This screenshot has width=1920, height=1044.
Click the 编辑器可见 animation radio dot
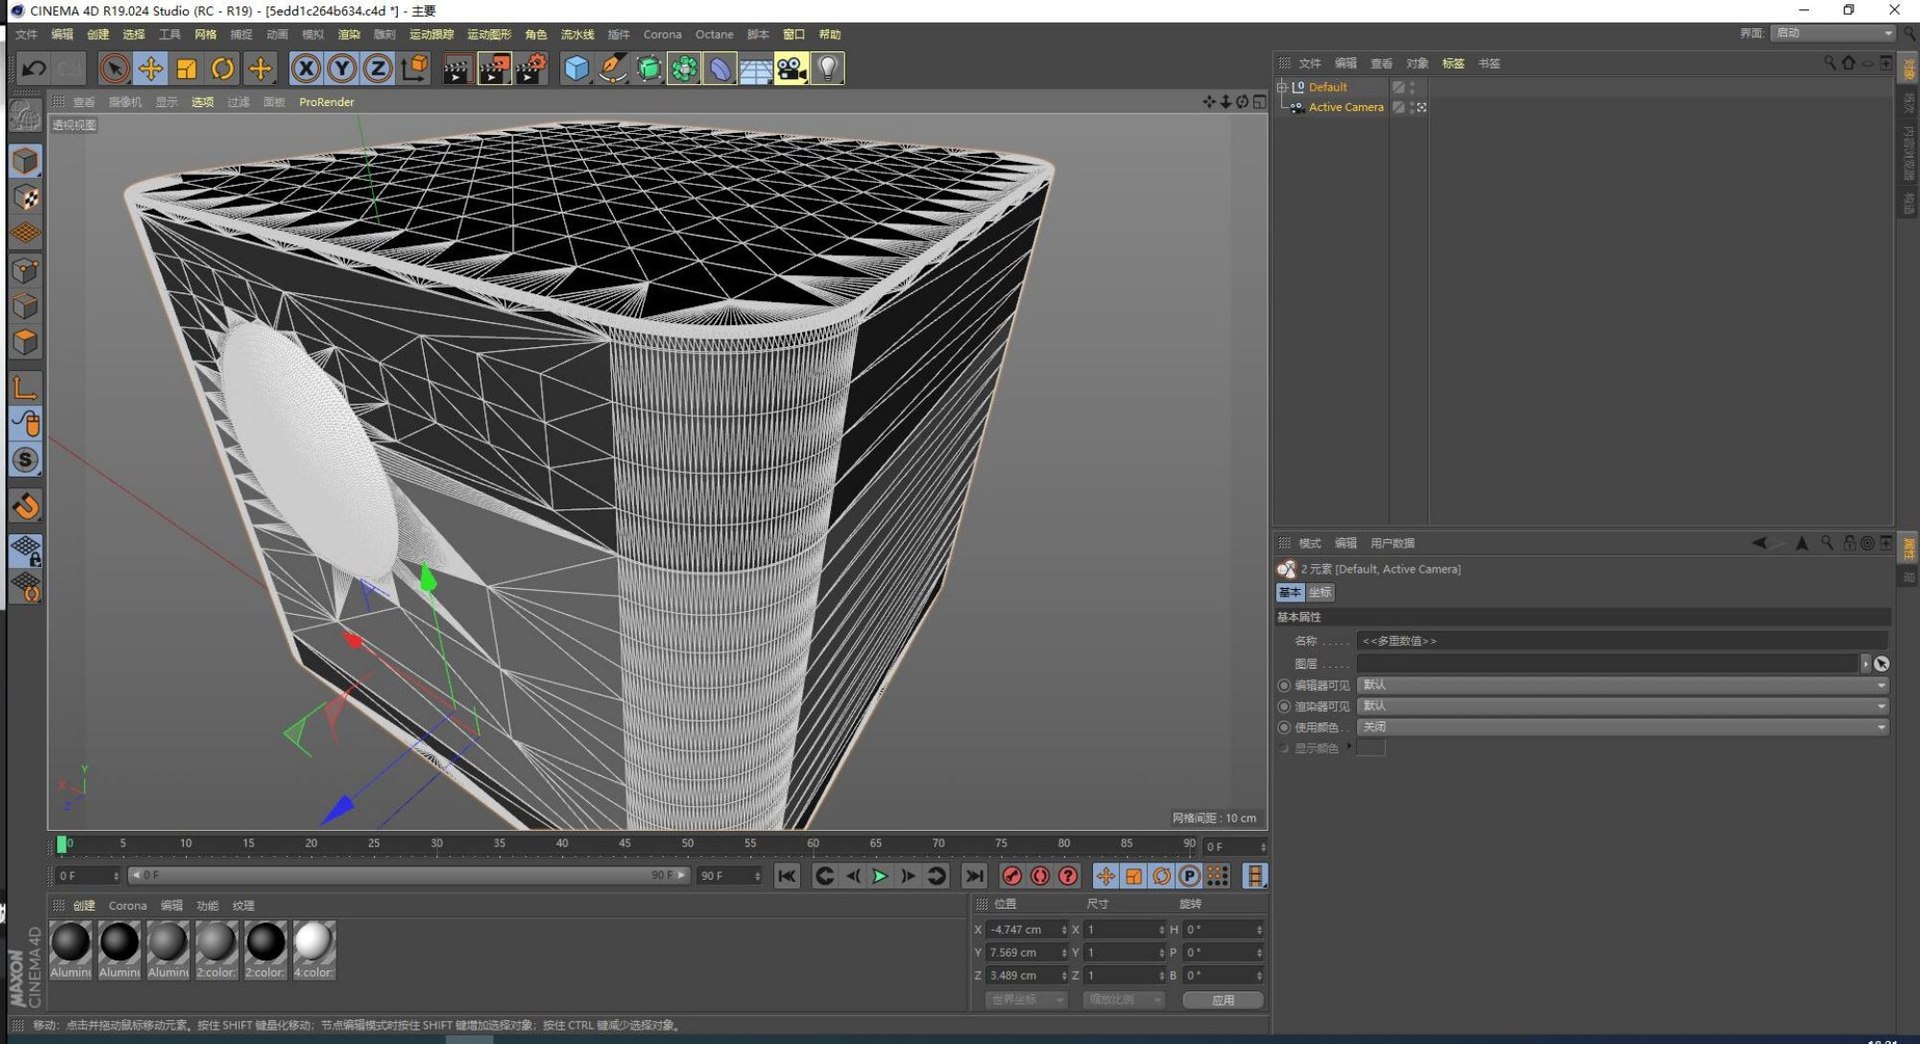point(1284,686)
